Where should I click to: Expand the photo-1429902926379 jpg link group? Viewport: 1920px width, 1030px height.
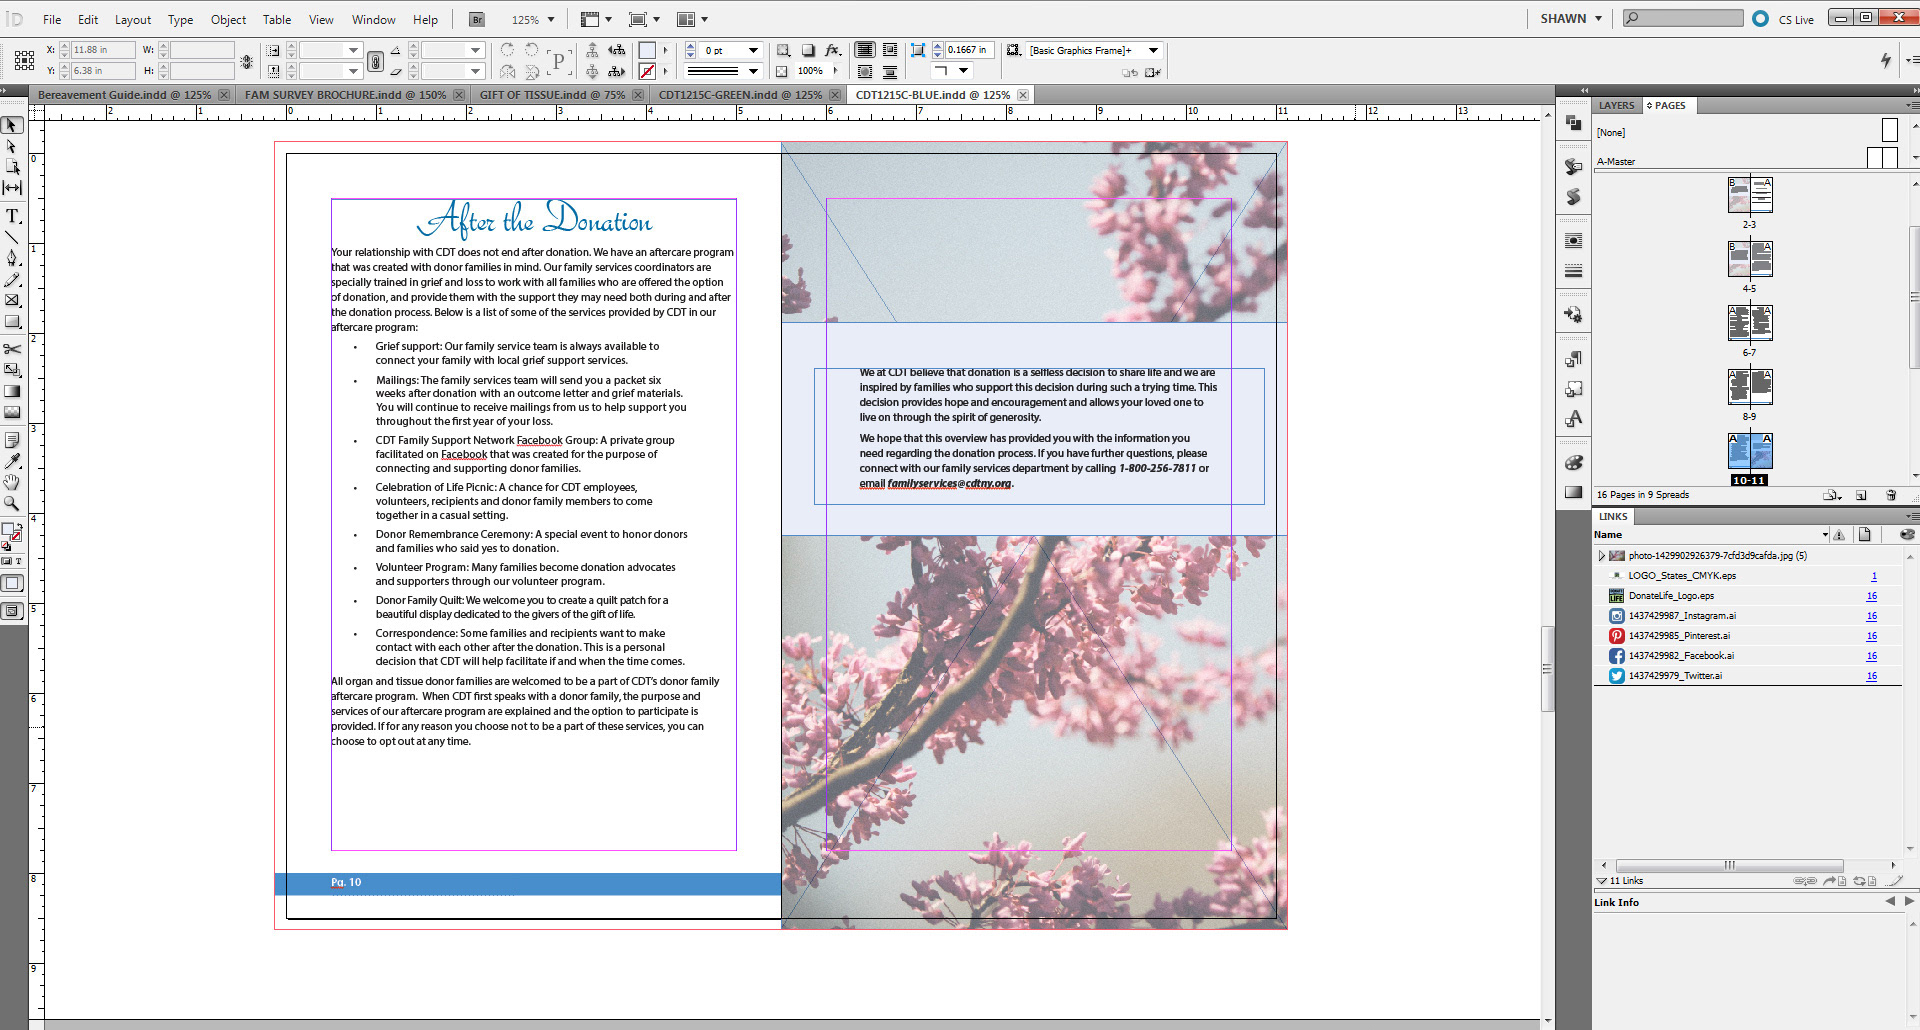(1601, 556)
